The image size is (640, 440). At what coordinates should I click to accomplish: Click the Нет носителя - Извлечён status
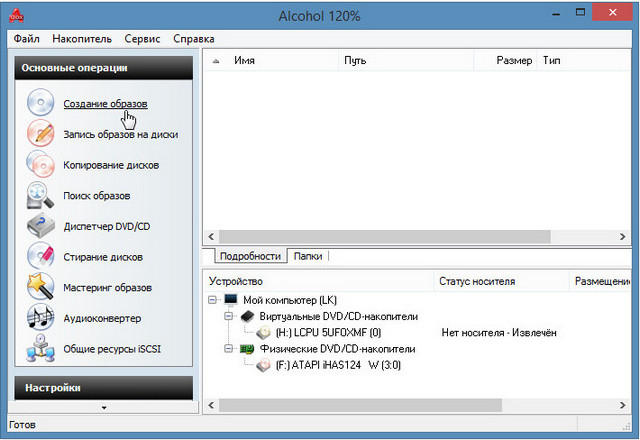(x=499, y=333)
